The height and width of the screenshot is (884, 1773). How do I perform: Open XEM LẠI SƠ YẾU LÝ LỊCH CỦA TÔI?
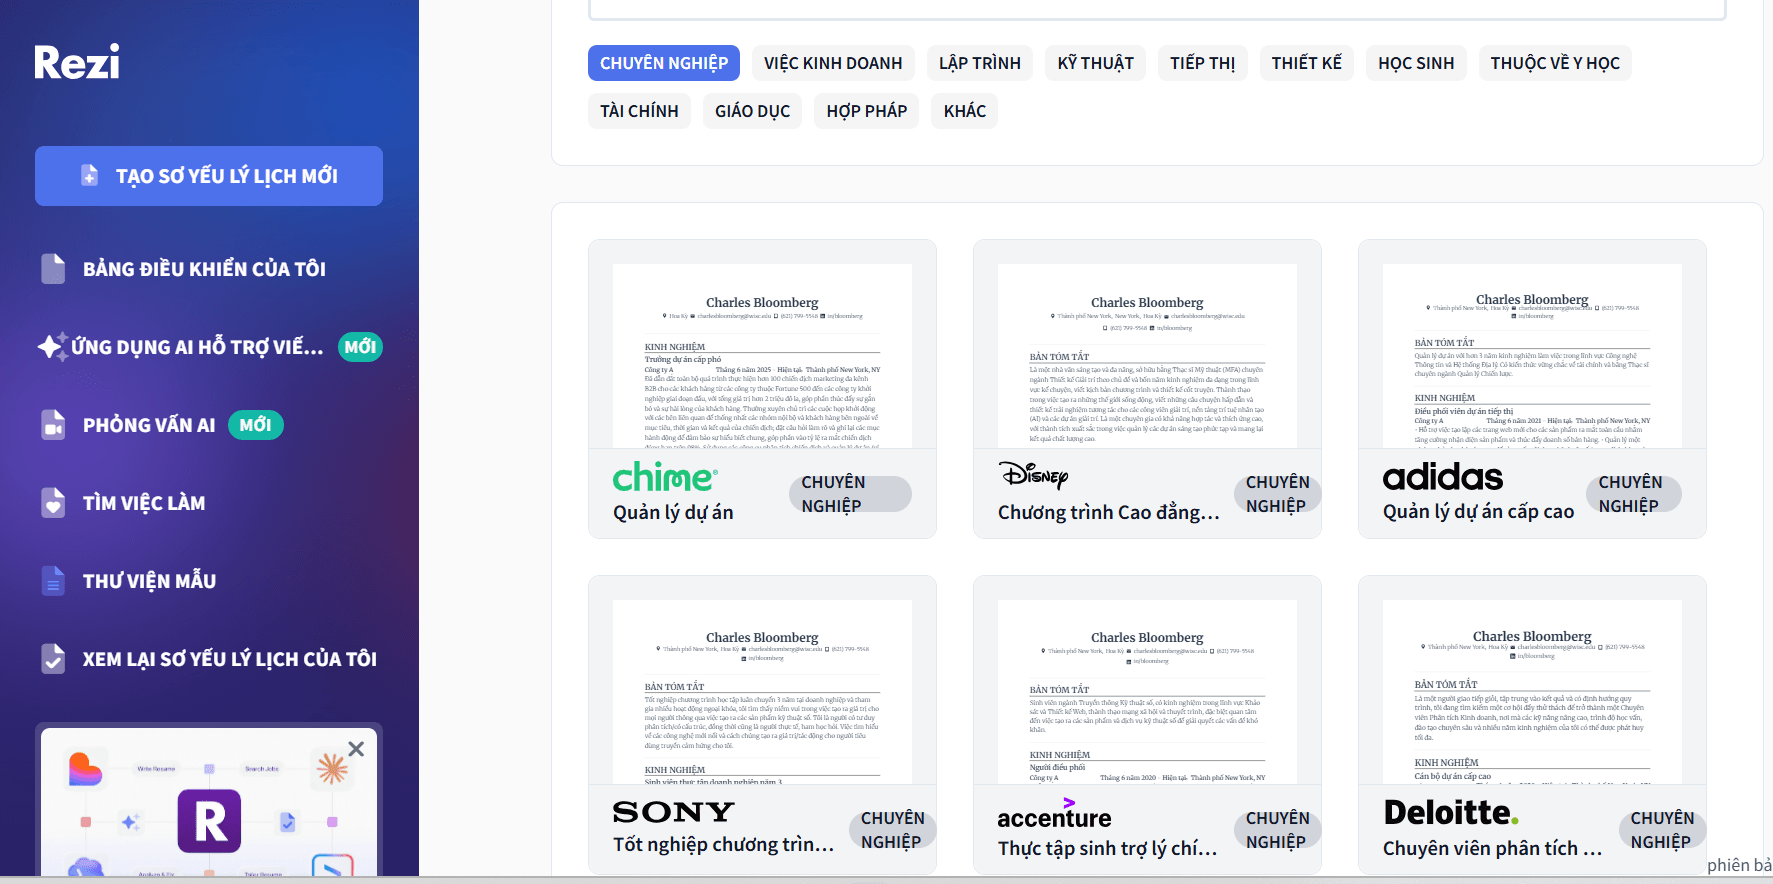click(229, 659)
